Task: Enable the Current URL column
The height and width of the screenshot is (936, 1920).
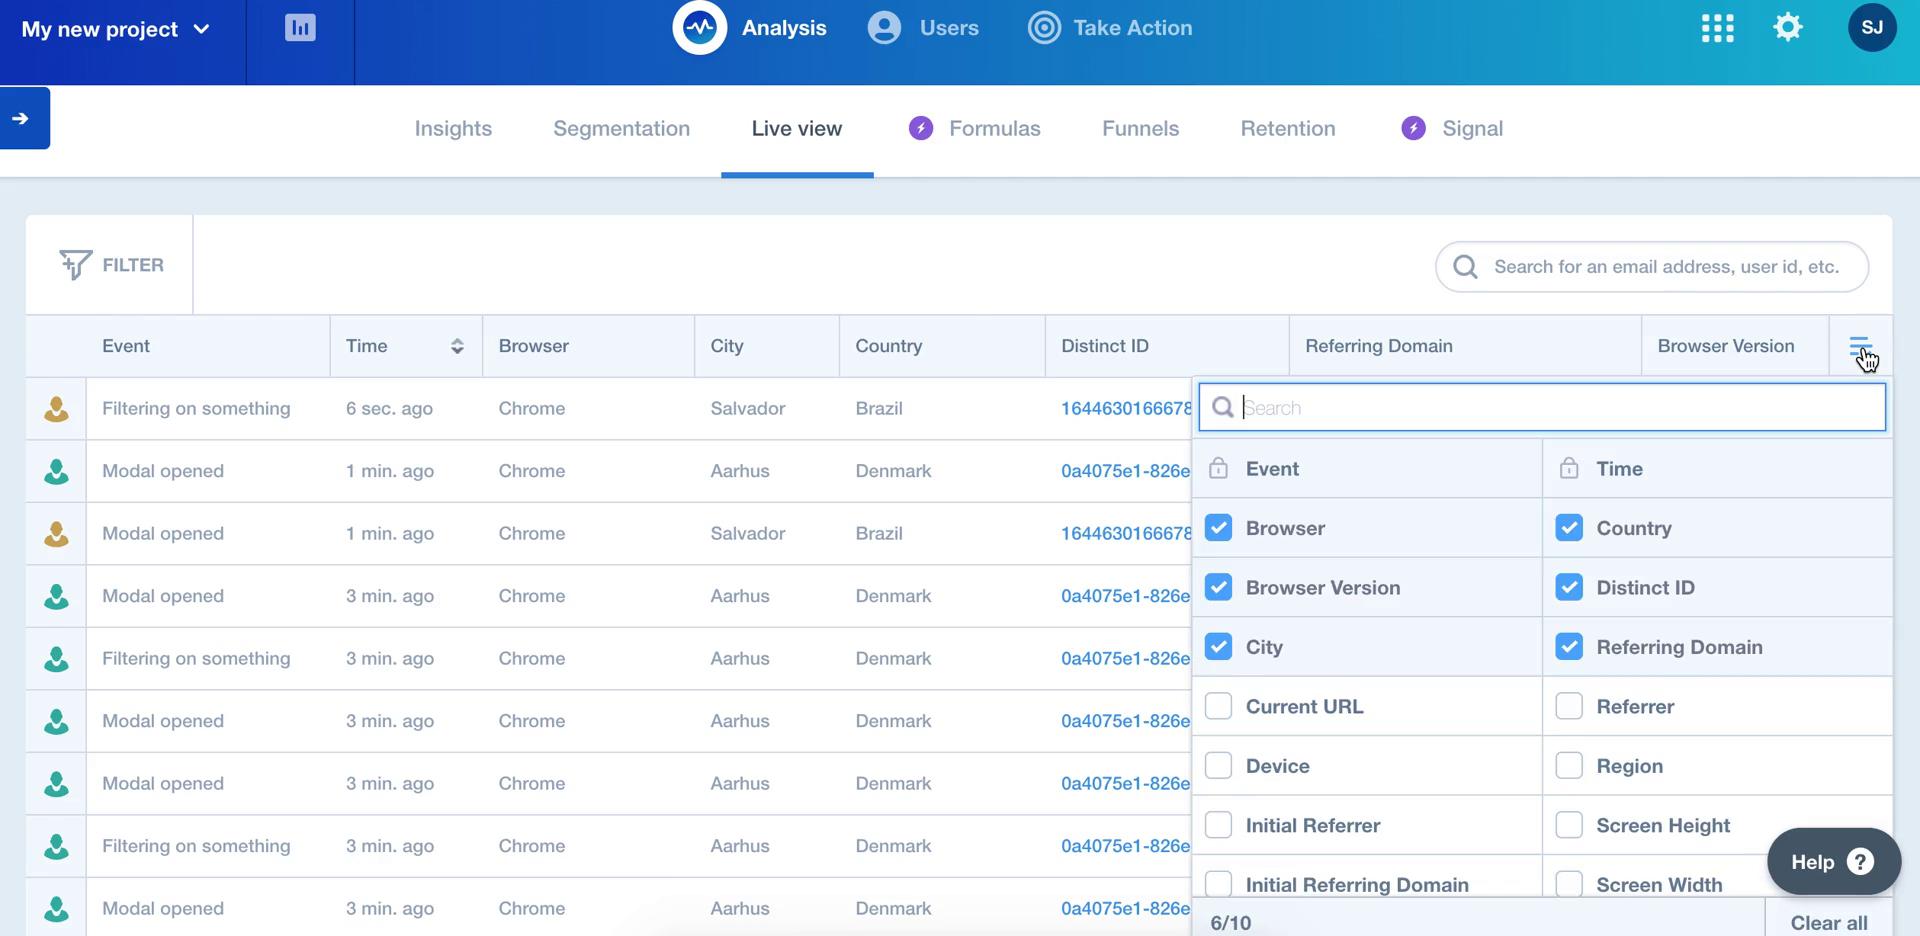Action: pos(1218,706)
